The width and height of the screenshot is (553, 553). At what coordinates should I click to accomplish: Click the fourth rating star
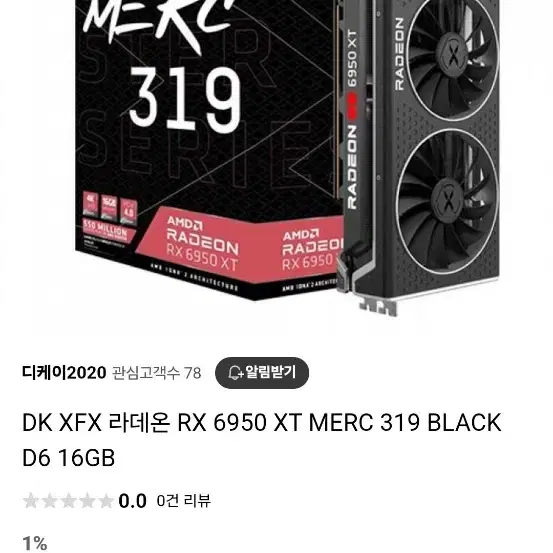87,501
